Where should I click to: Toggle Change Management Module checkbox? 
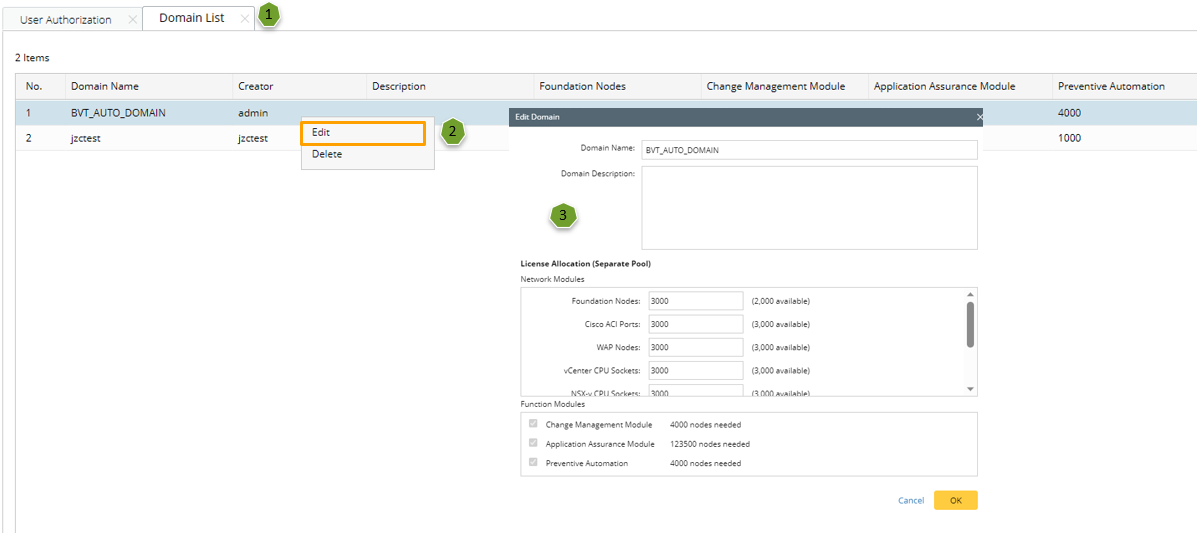(x=533, y=424)
